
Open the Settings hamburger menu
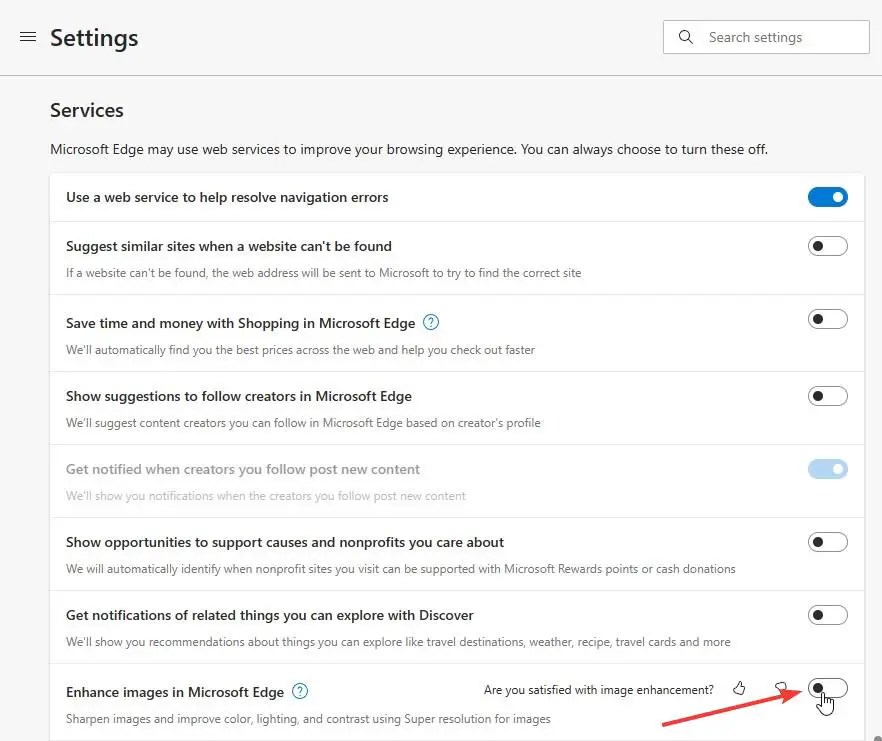pos(28,37)
